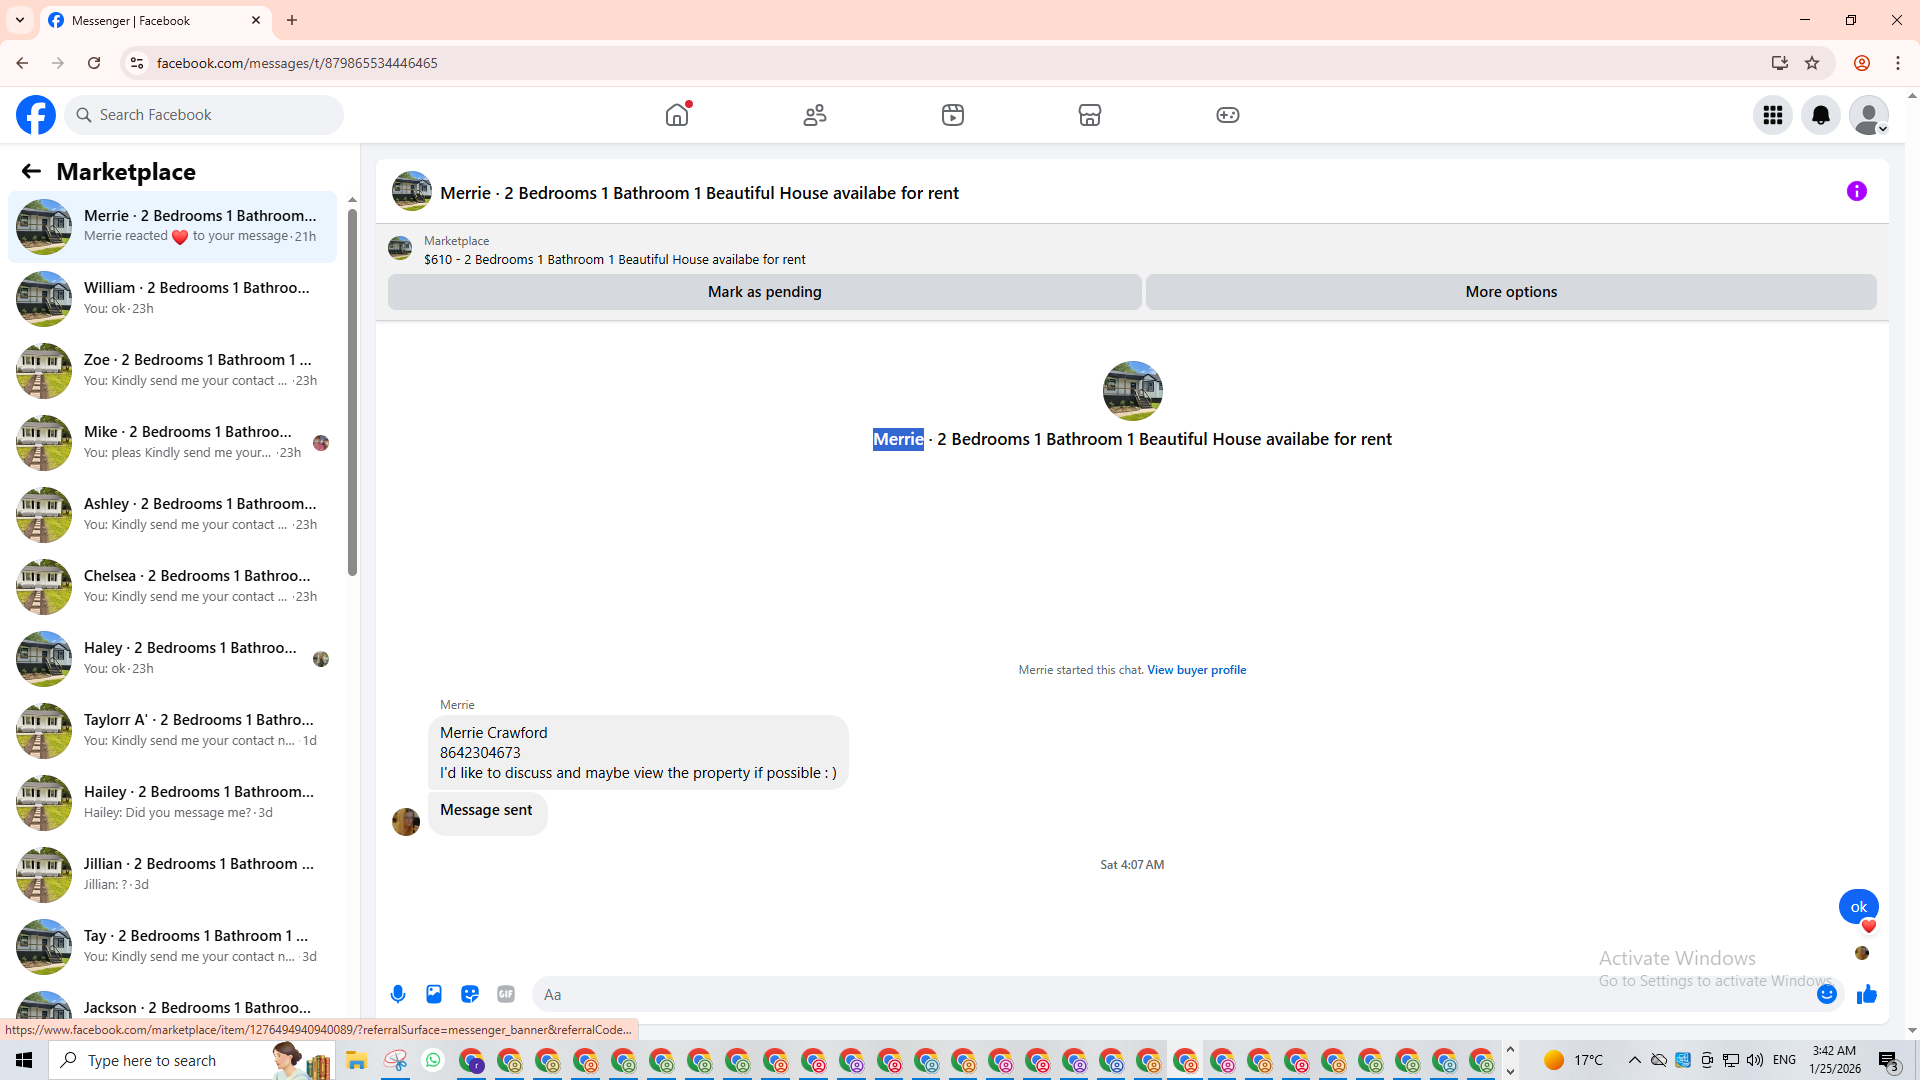Click the large listing photo in chat
This screenshot has width=1920, height=1080.
coord(1132,391)
